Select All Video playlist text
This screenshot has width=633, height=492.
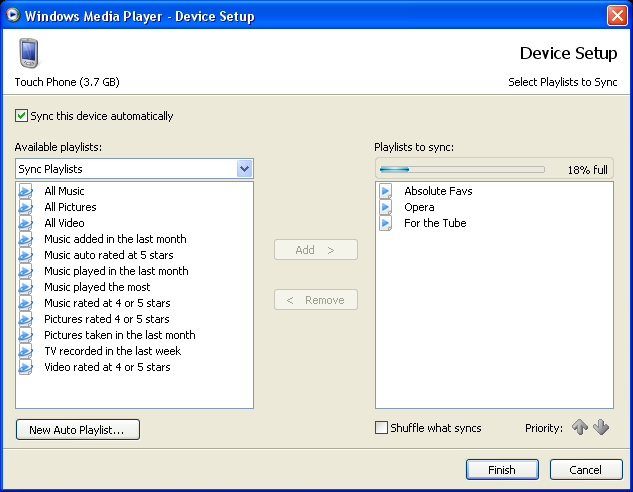[64, 223]
